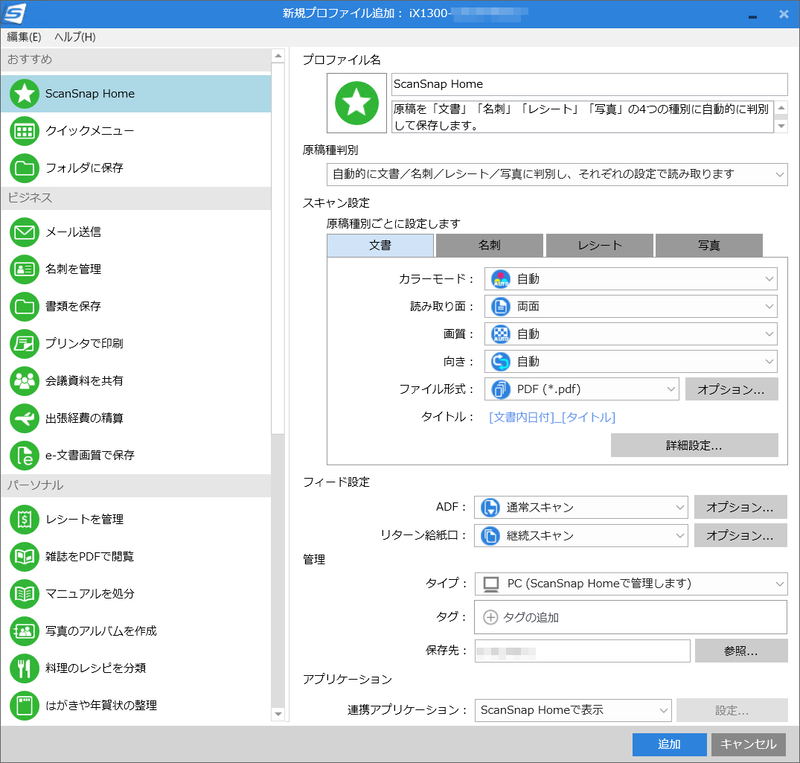This screenshot has width=800, height=763.
Task: Open the 編集(E) menu
Action: [24, 37]
